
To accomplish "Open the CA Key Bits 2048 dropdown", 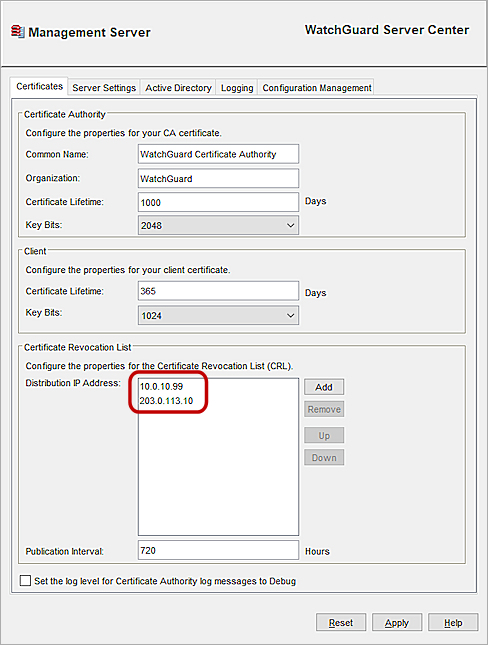I will (x=218, y=225).
